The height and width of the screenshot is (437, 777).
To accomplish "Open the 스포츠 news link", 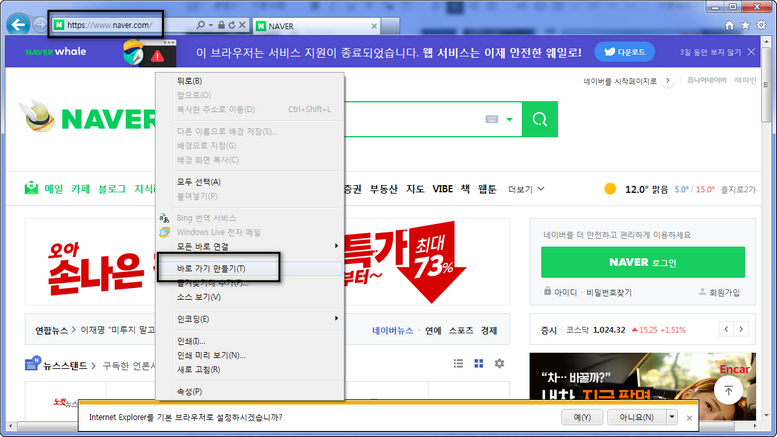I will pos(461,330).
